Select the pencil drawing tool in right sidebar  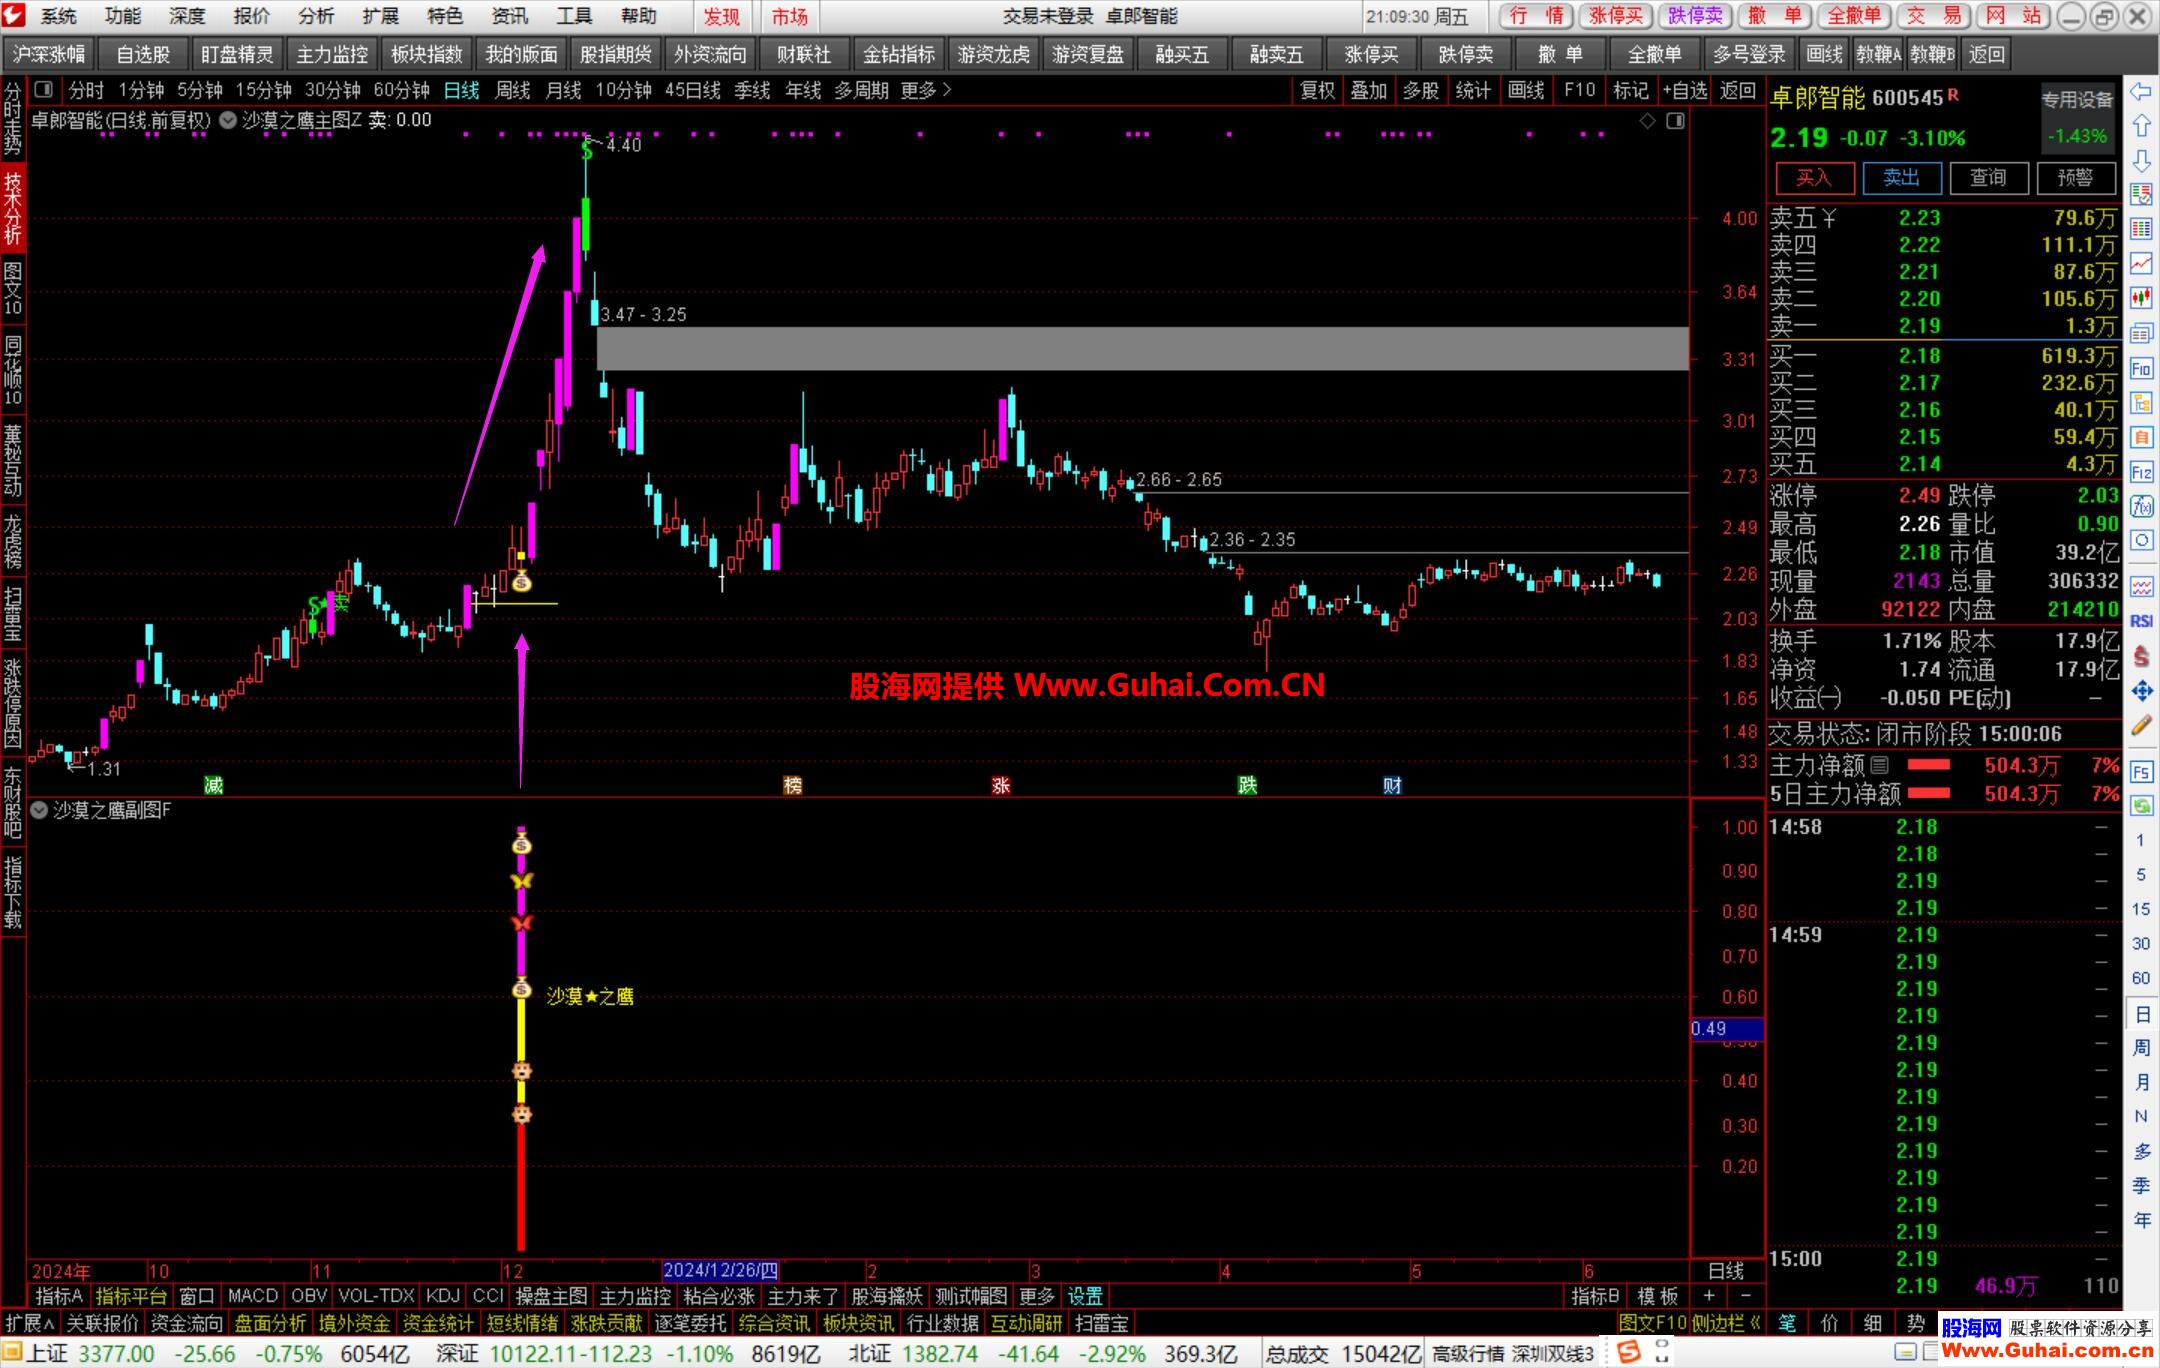point(2140,725)
